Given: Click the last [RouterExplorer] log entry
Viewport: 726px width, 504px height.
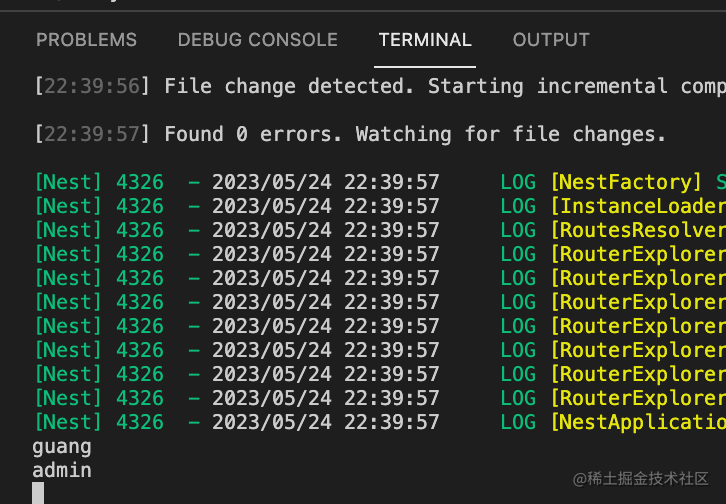Looking at the screenshot, I should tap(638, 398).
